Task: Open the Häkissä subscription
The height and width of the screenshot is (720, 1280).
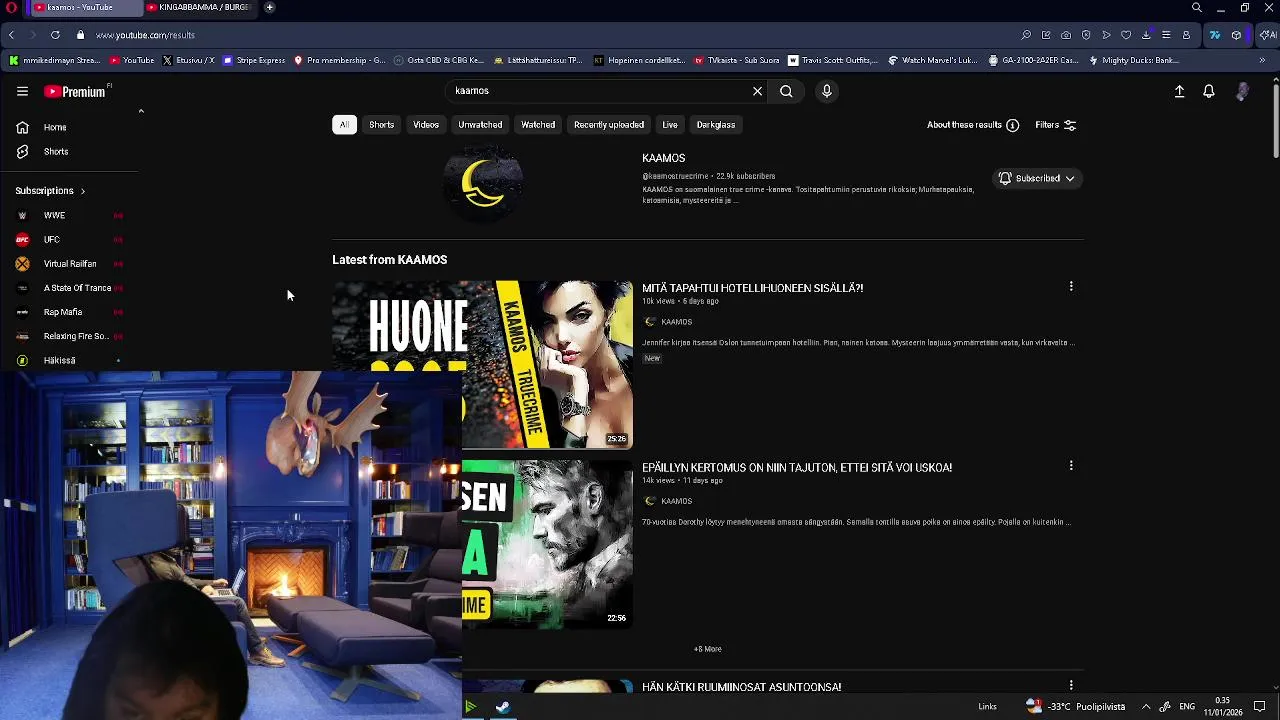Action: click(70, 360)
